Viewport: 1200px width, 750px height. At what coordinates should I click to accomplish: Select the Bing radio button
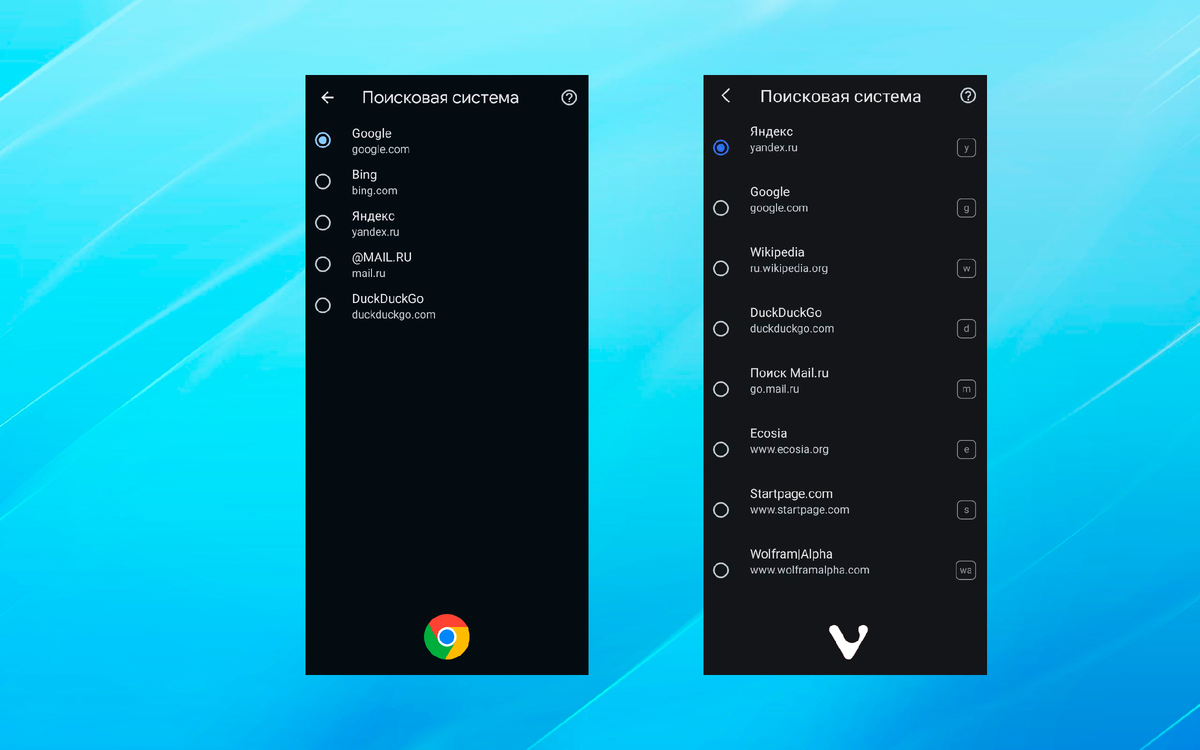(x=323, y=181)
